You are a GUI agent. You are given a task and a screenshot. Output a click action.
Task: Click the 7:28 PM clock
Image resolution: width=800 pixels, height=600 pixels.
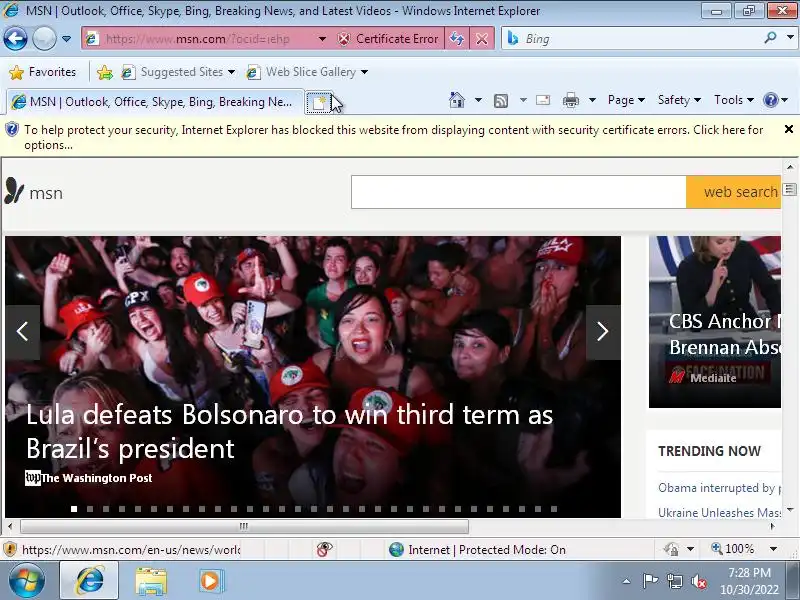749,572
